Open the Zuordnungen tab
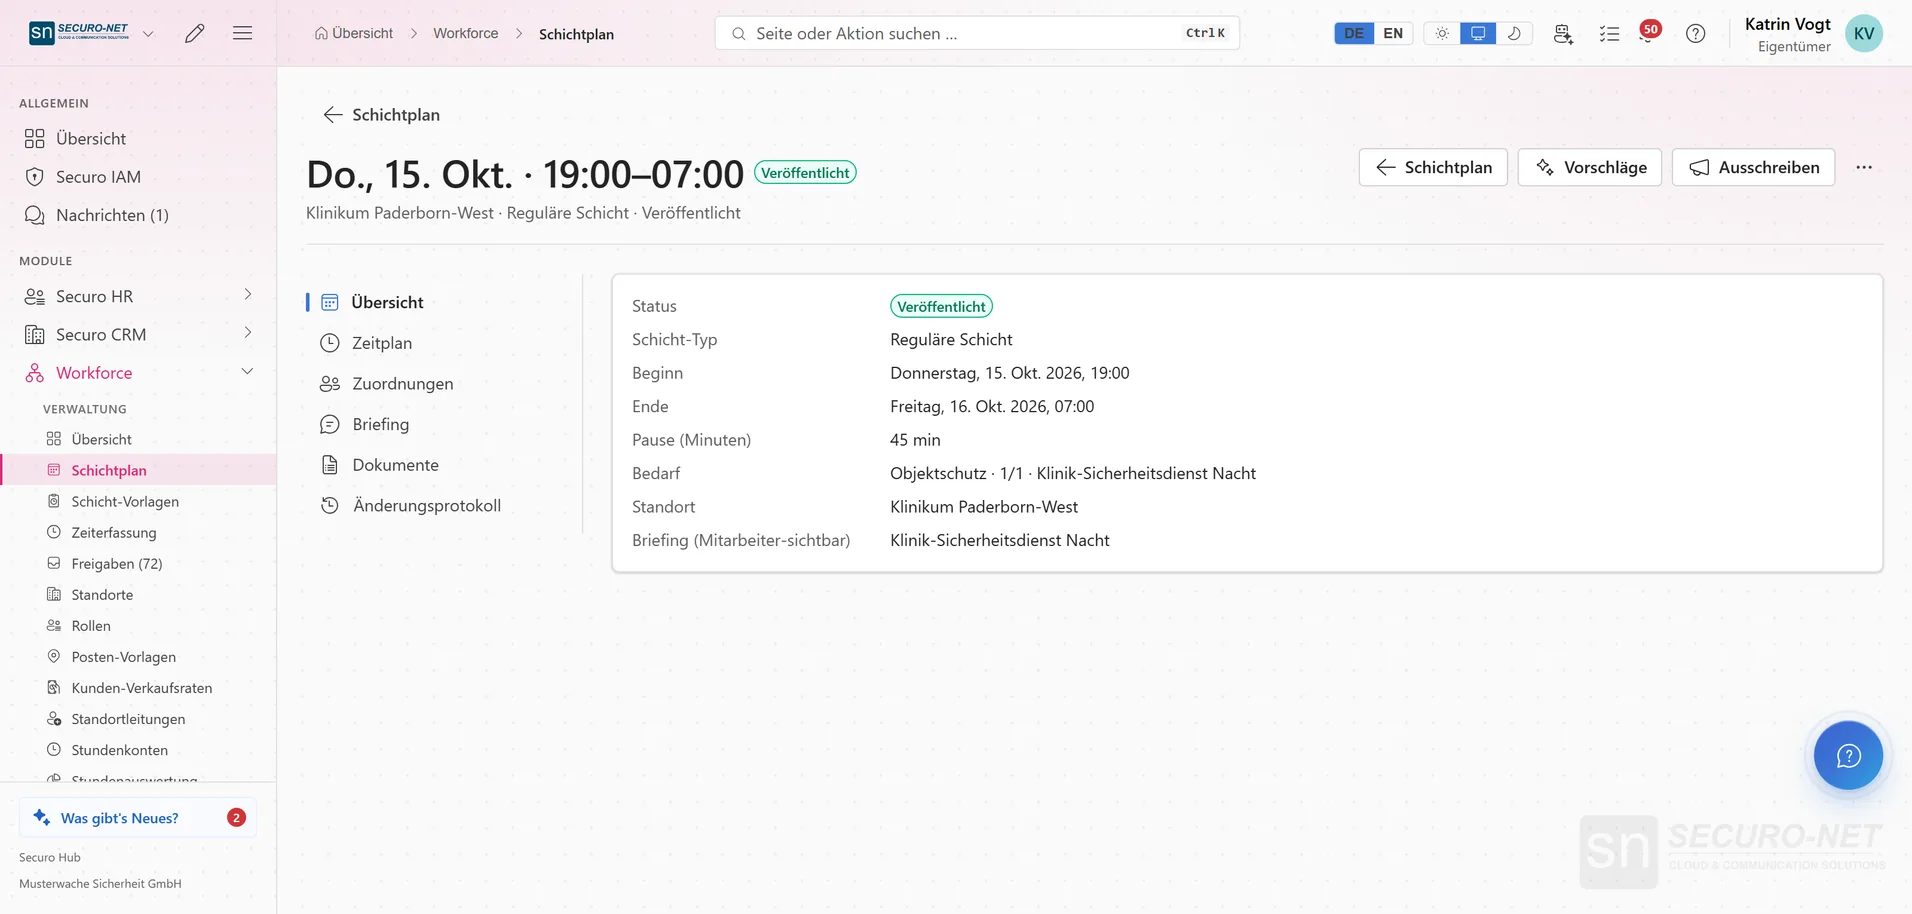 click(x=386, y=384)
